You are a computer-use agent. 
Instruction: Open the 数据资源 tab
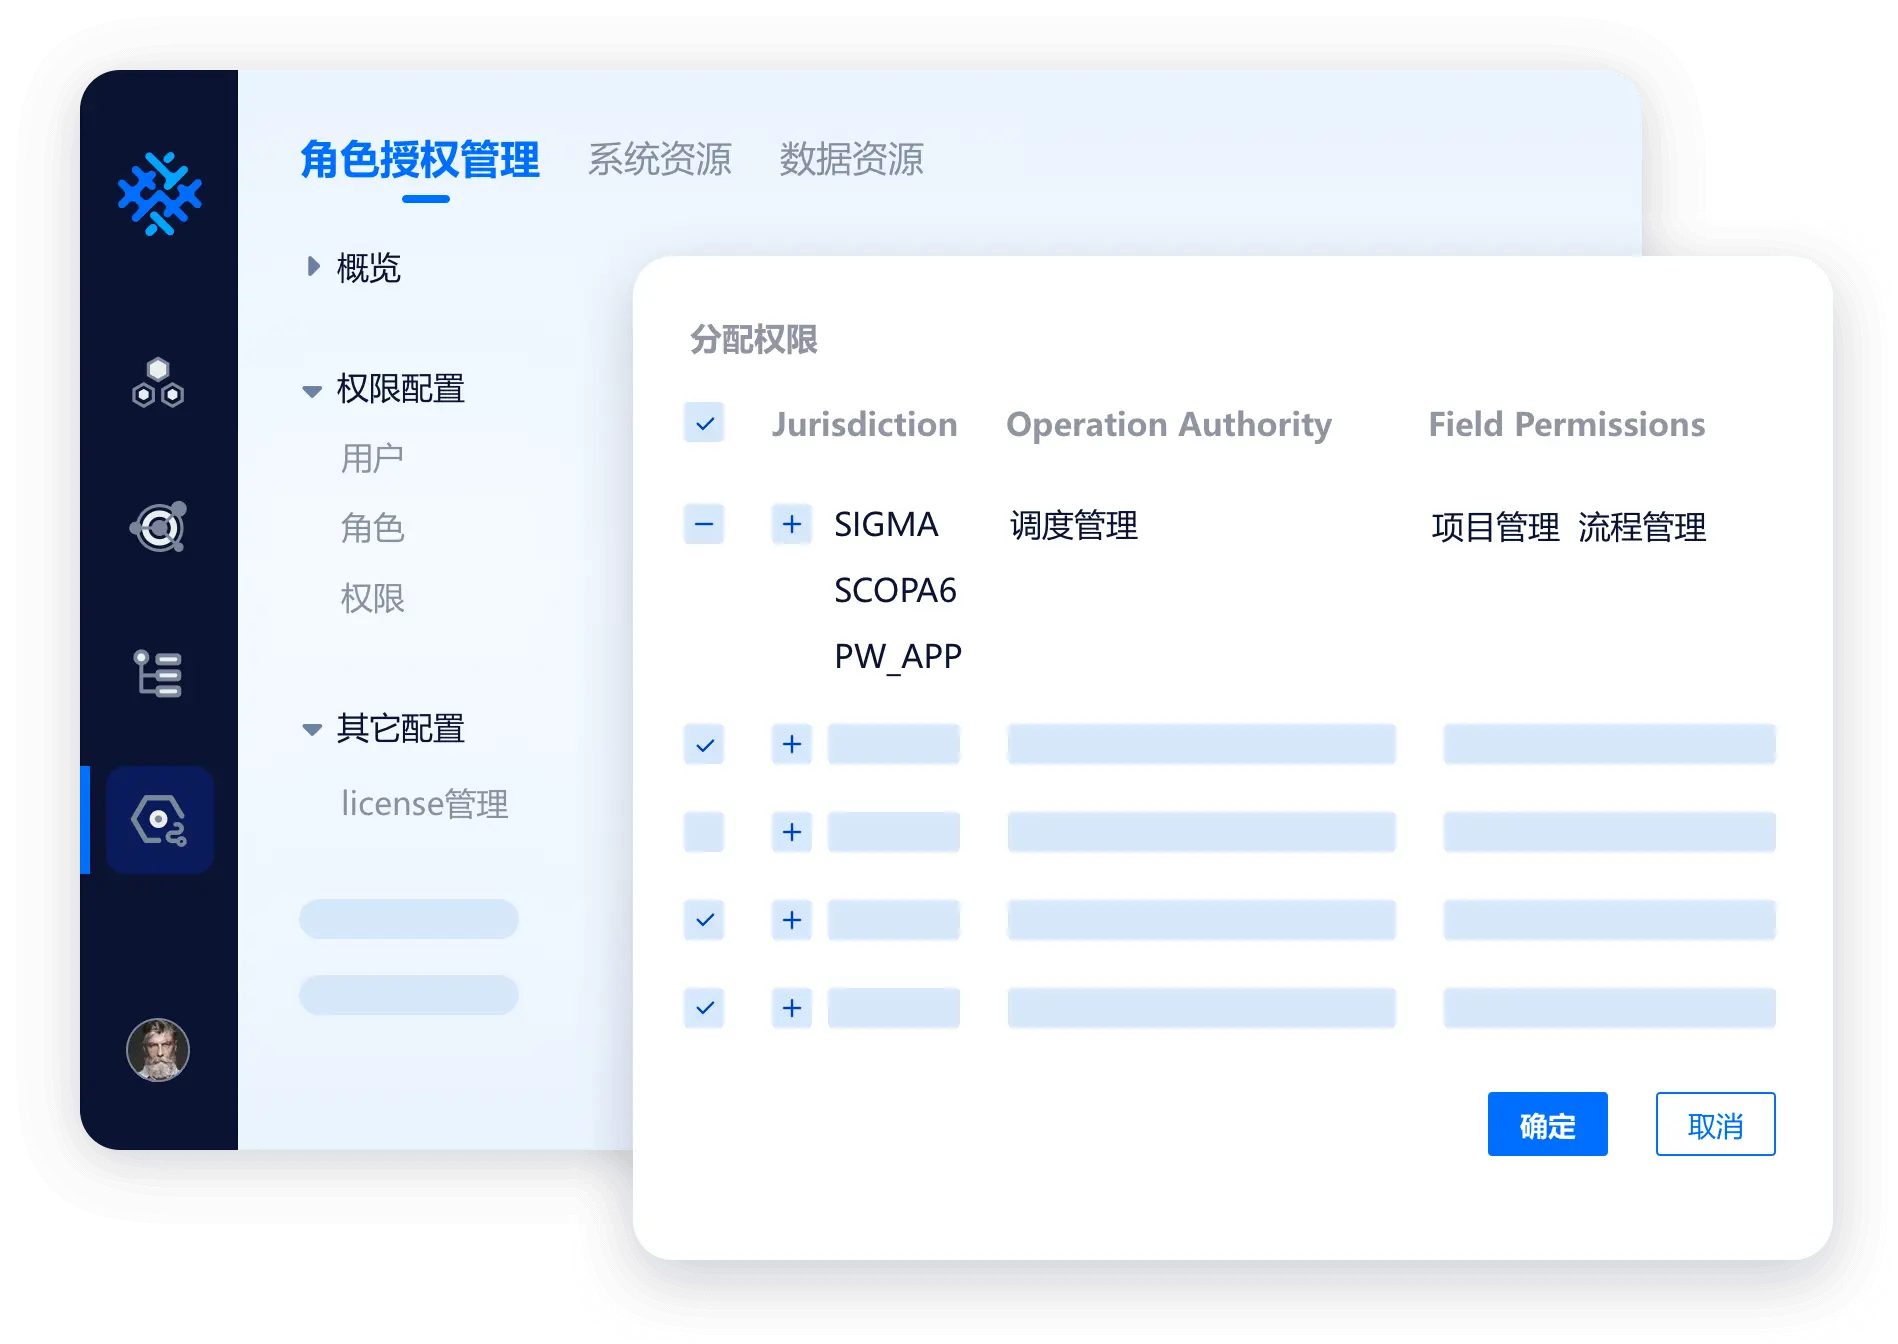pos(851,160)
